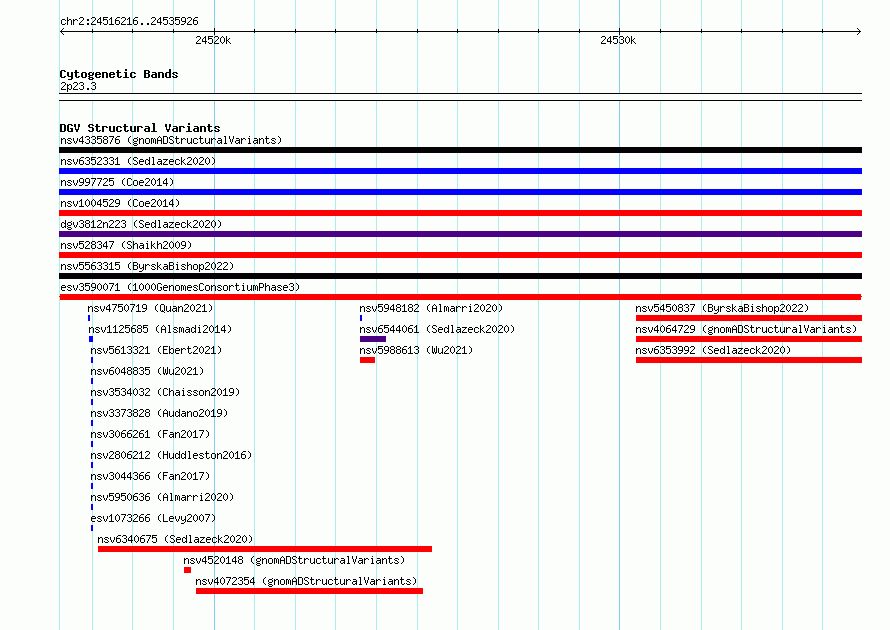Open nsv5950636 (Almarri2020) label
This screenshot has height=630, width=890.
pos(162,497)
